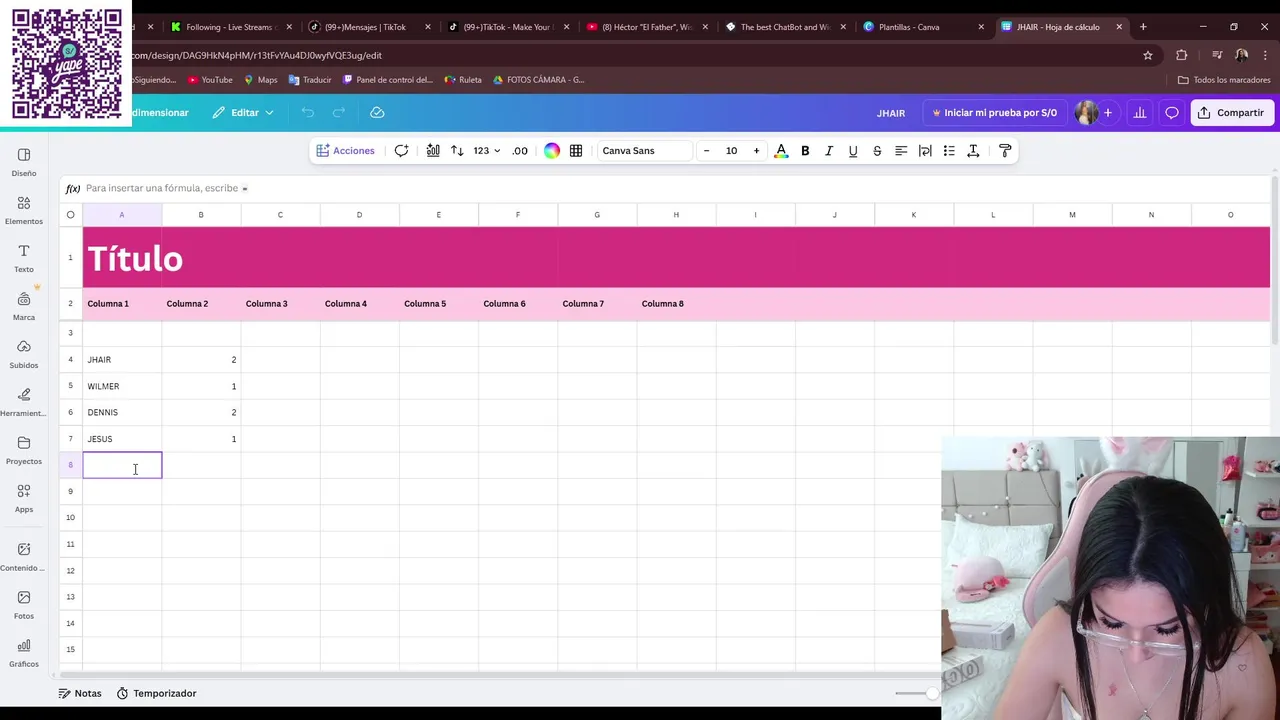Image resolution: width=1280 pixels, height=720 pixels.
Task: Open the Proyectos panel in sidebar
Action: click(24, 450)
